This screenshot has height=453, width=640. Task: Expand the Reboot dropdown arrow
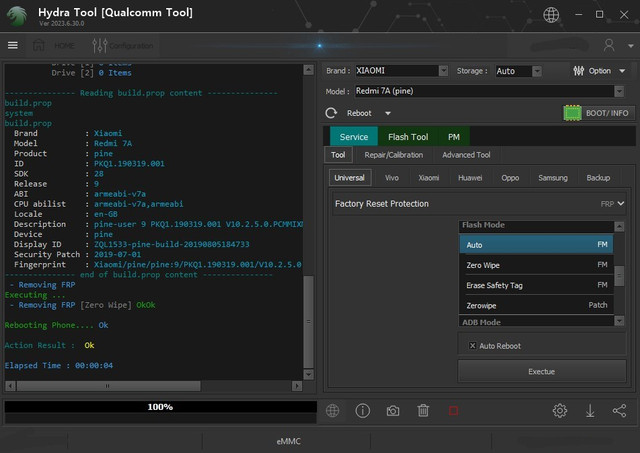pos(388,113)
